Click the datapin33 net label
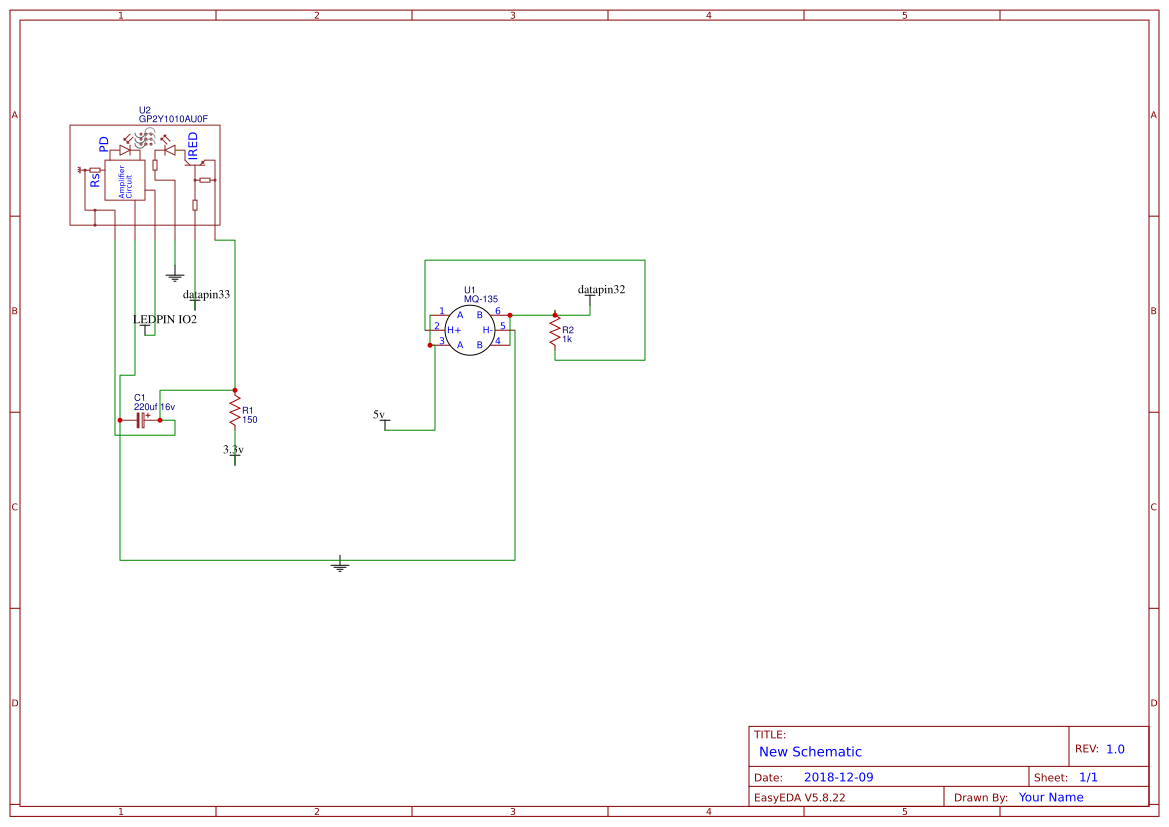1169x827 pixels. 206,295
